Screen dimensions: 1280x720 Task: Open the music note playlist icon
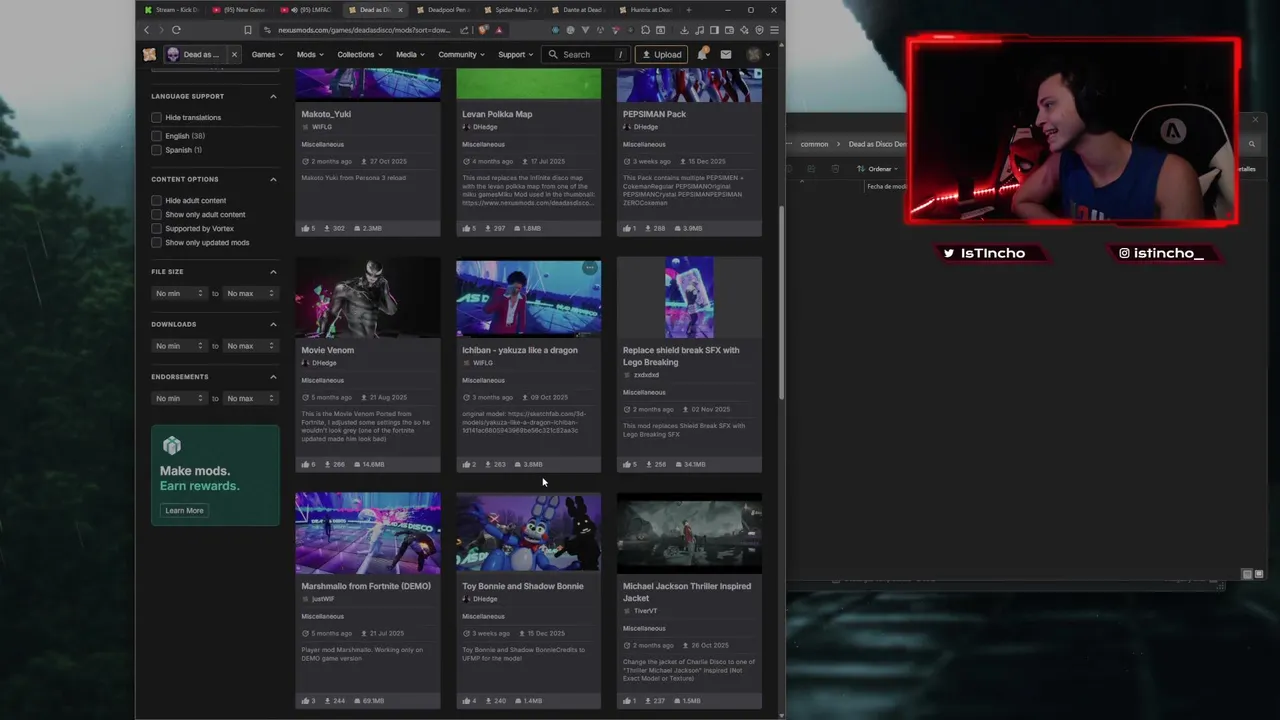pos(700,30)
